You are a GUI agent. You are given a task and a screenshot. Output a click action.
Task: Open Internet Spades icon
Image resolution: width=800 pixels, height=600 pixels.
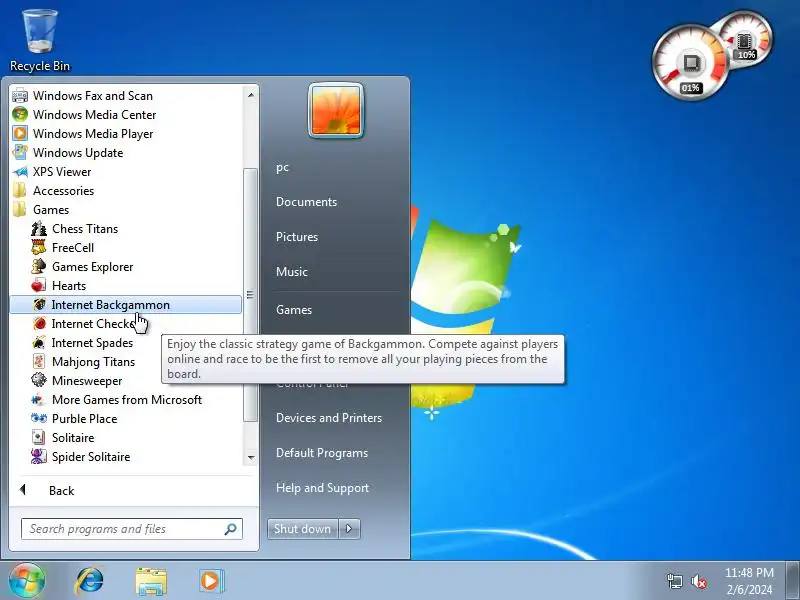click(39, 342)
